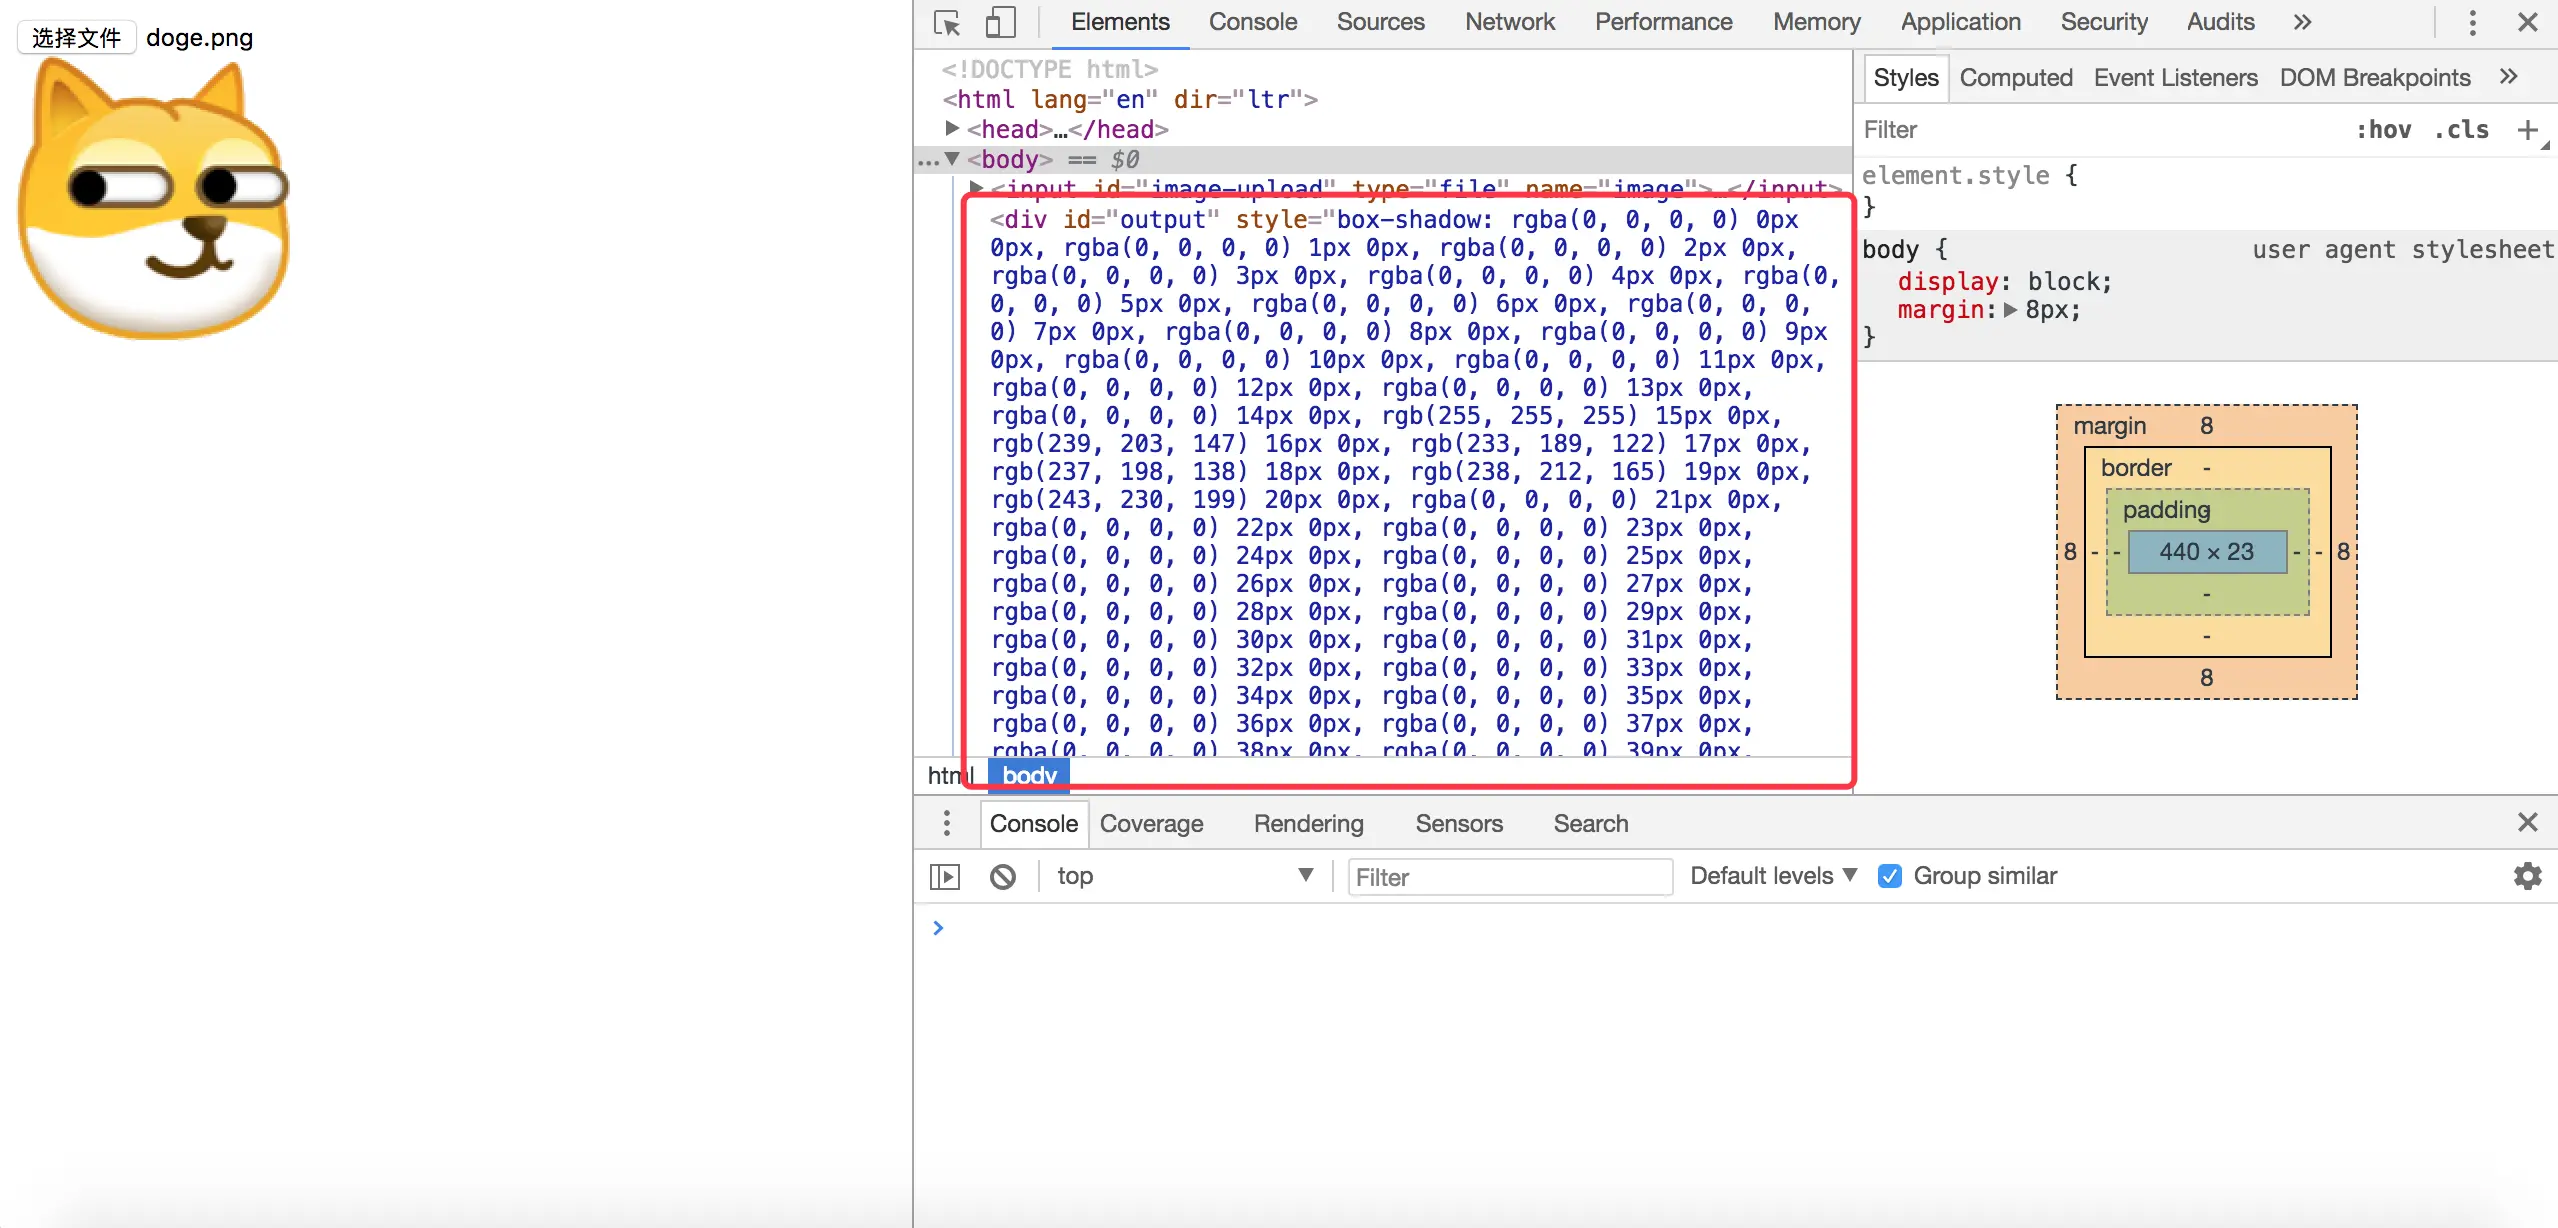Uncheck the Group similar checkbox
The image size is (2558, 1228).
pos(1889,877)
